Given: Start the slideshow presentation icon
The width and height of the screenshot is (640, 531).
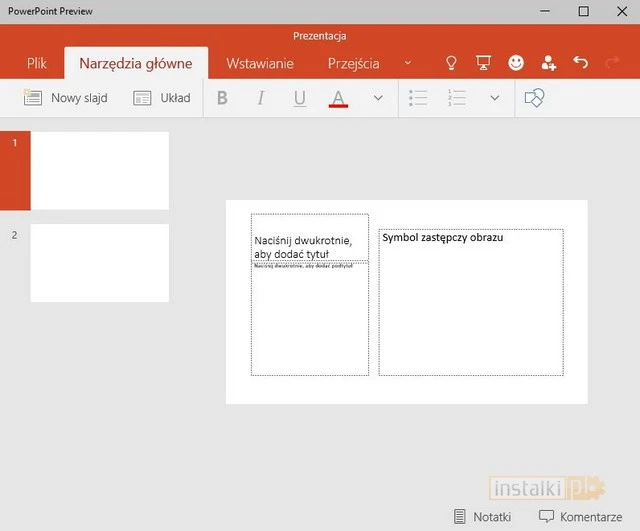Looking at the screenshot, I should 483,63.
